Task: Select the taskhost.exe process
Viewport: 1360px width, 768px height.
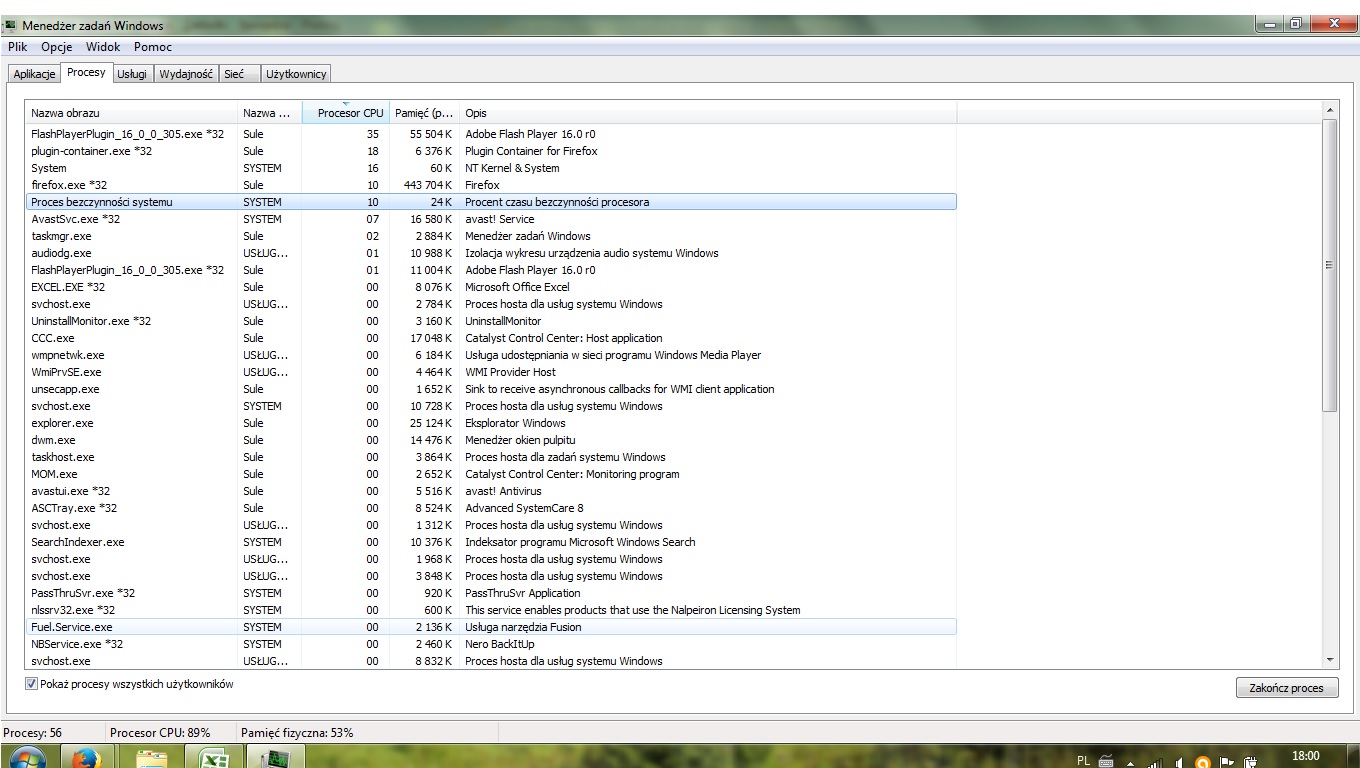Action: tap(491, 457)
